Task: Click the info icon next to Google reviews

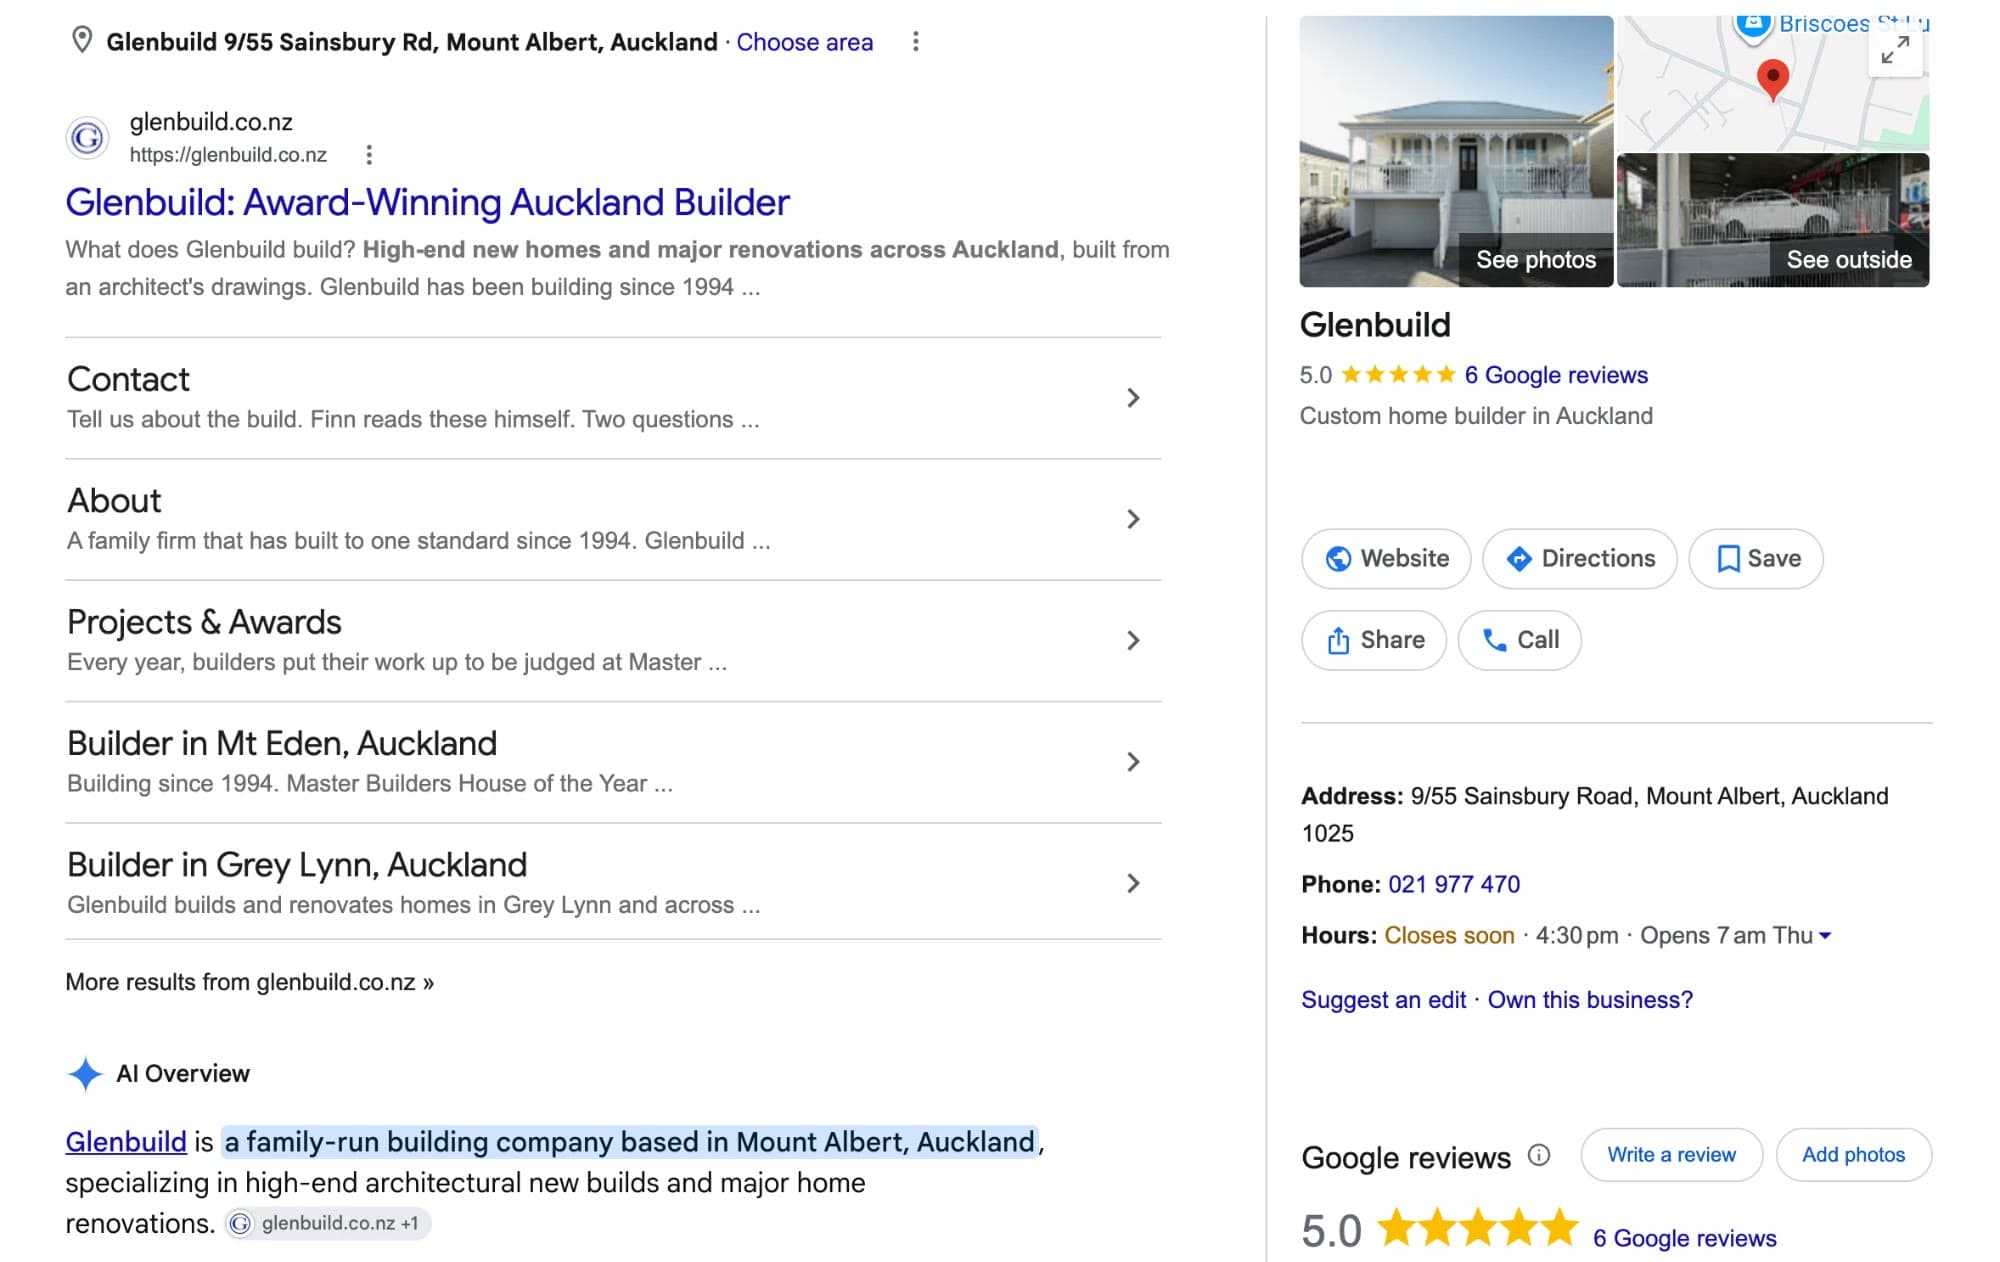Action: coord(1539,1156)
